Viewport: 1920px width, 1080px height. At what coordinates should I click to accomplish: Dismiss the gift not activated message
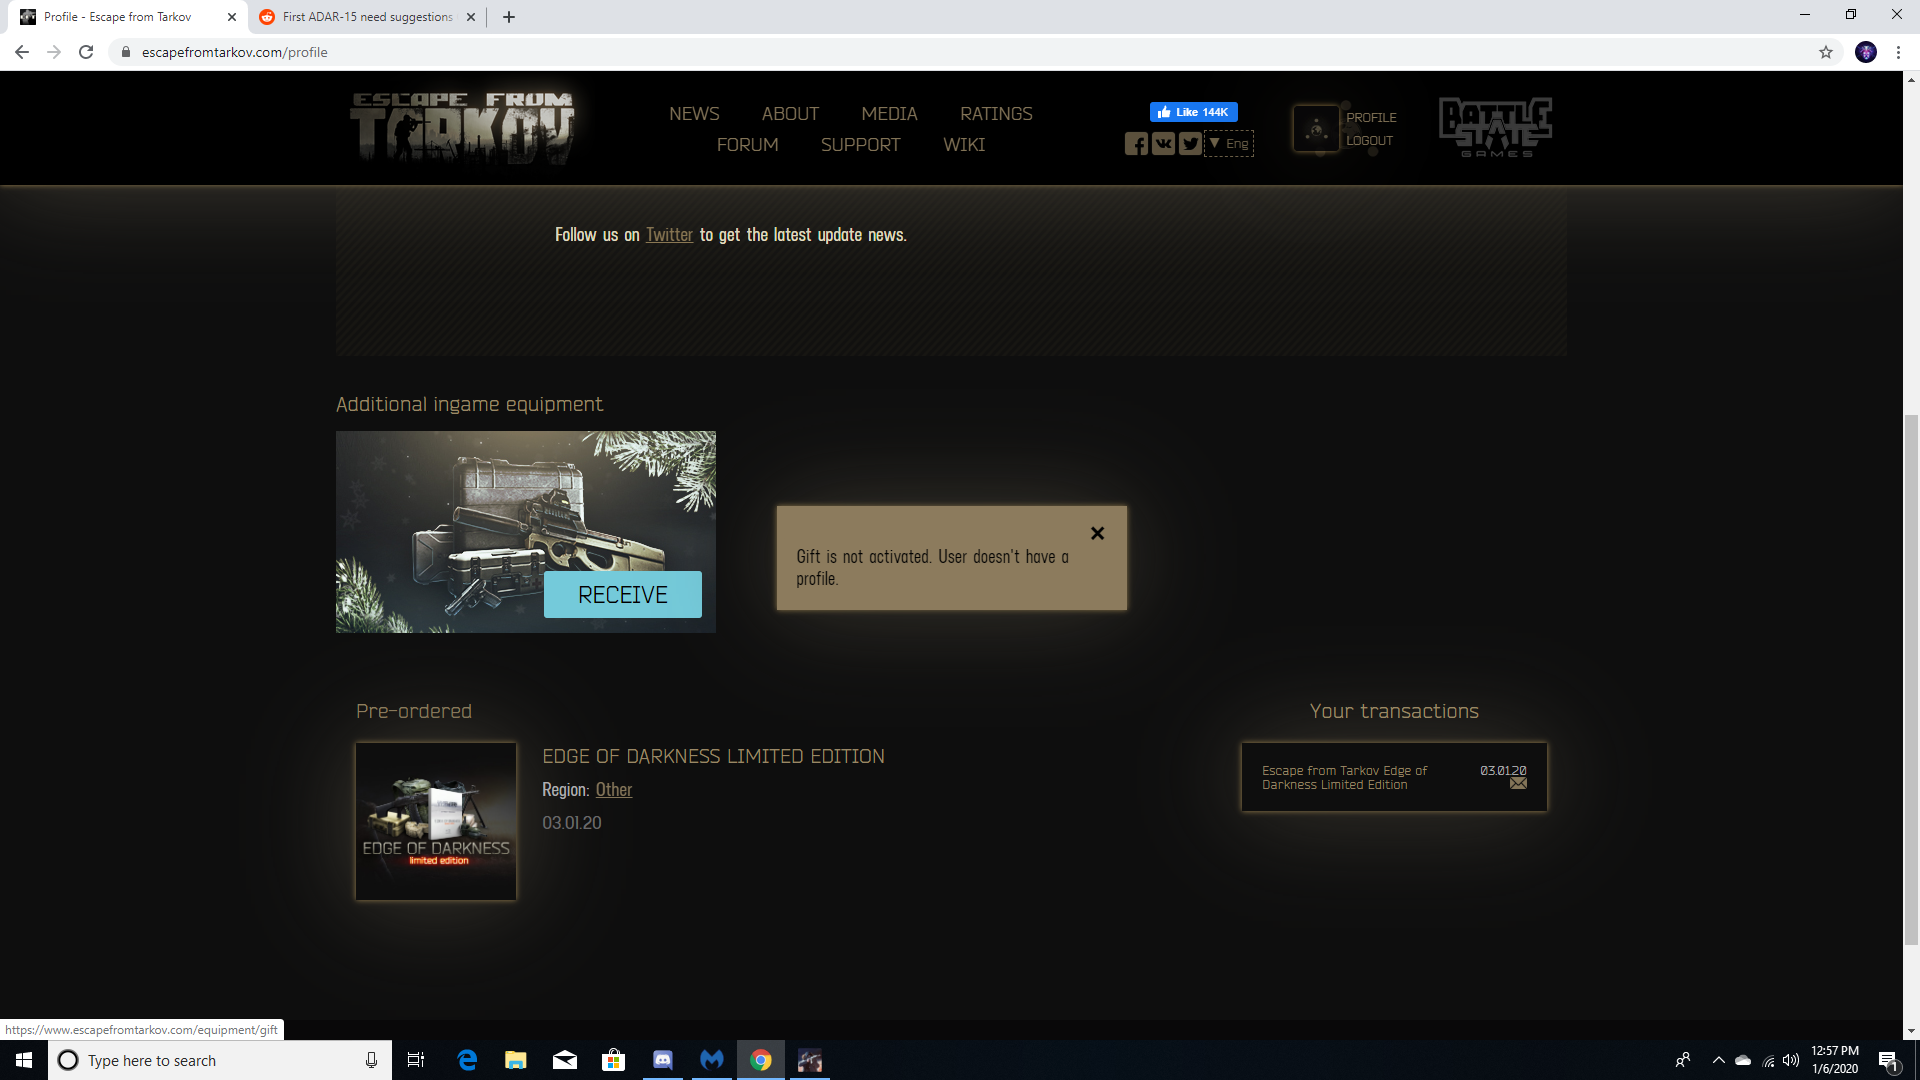click(1097, 533)
